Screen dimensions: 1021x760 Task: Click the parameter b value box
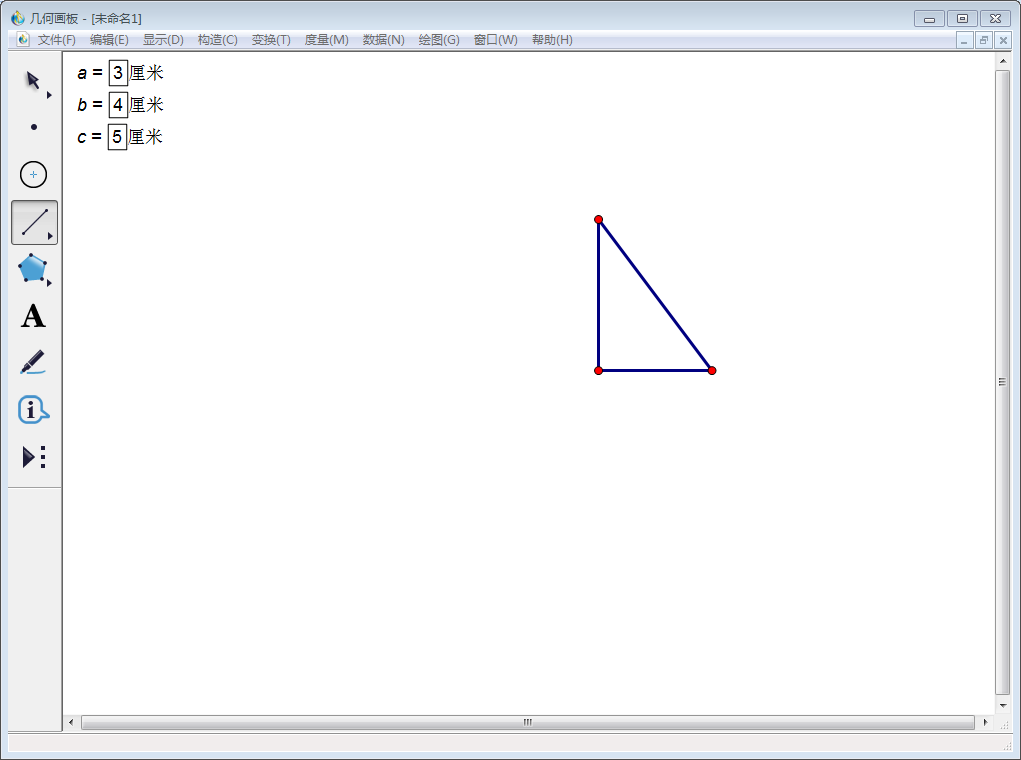click(x=118, y=105)
